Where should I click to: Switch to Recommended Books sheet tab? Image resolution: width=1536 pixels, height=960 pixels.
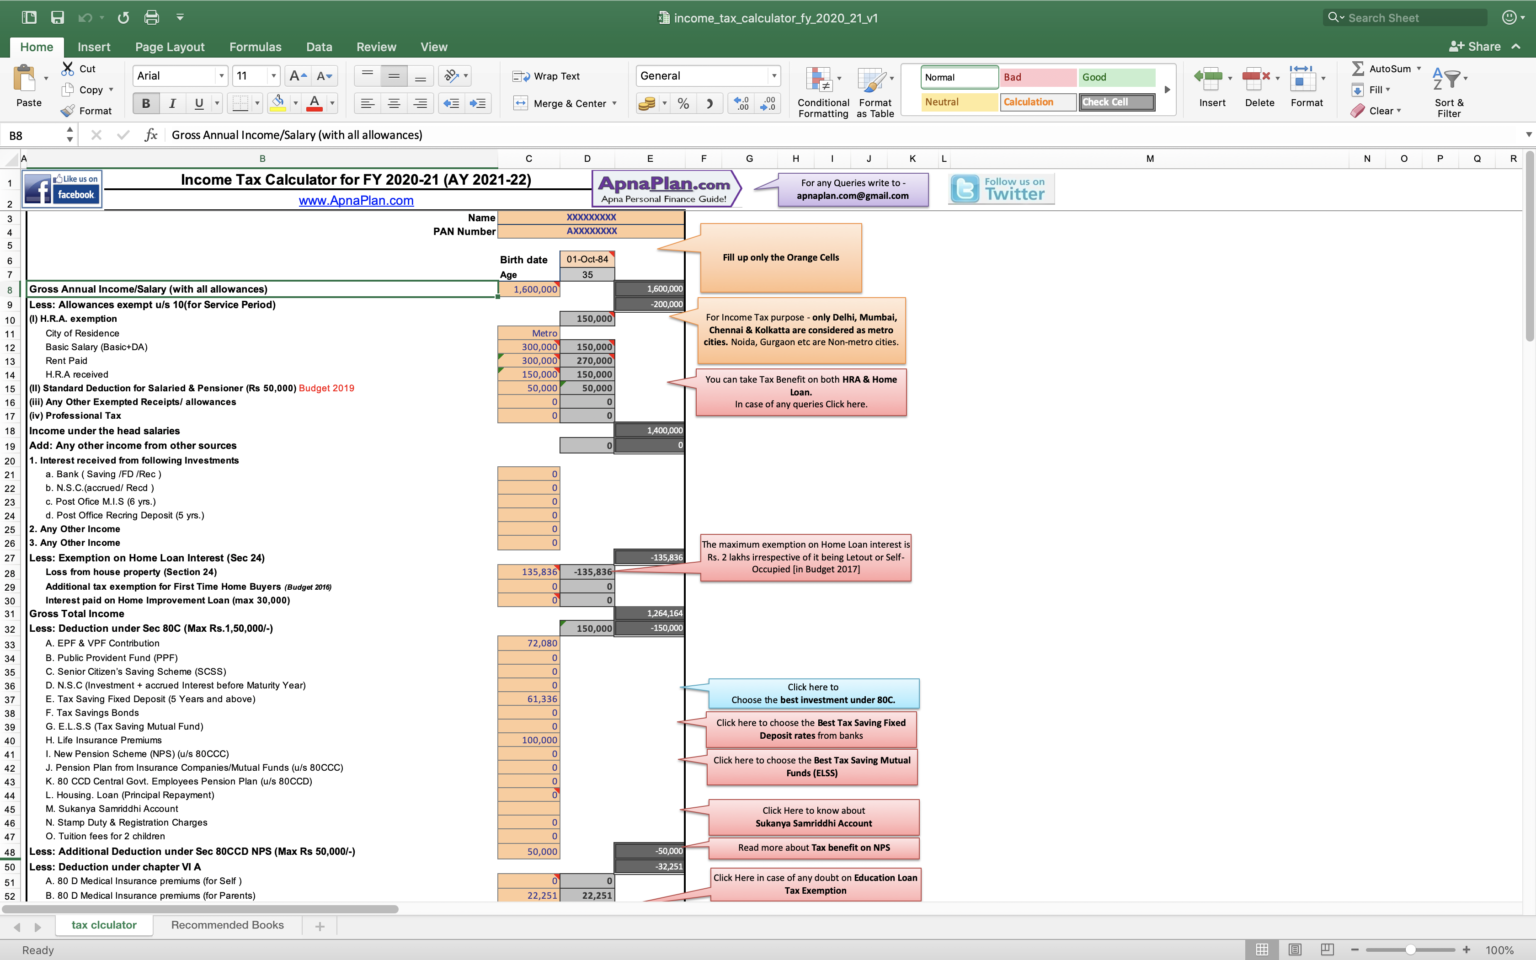pyautogui.click(x=227, y=926)
